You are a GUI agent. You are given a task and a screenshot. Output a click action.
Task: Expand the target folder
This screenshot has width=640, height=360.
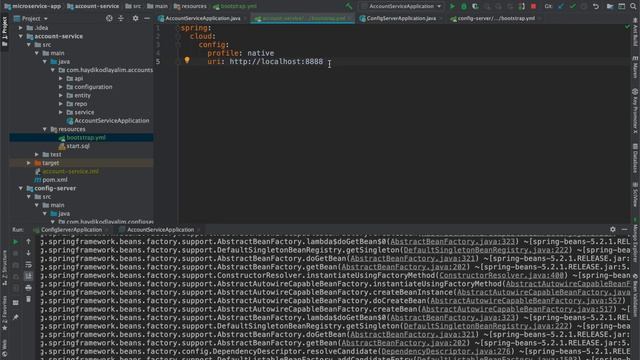[x=29, y=163]
